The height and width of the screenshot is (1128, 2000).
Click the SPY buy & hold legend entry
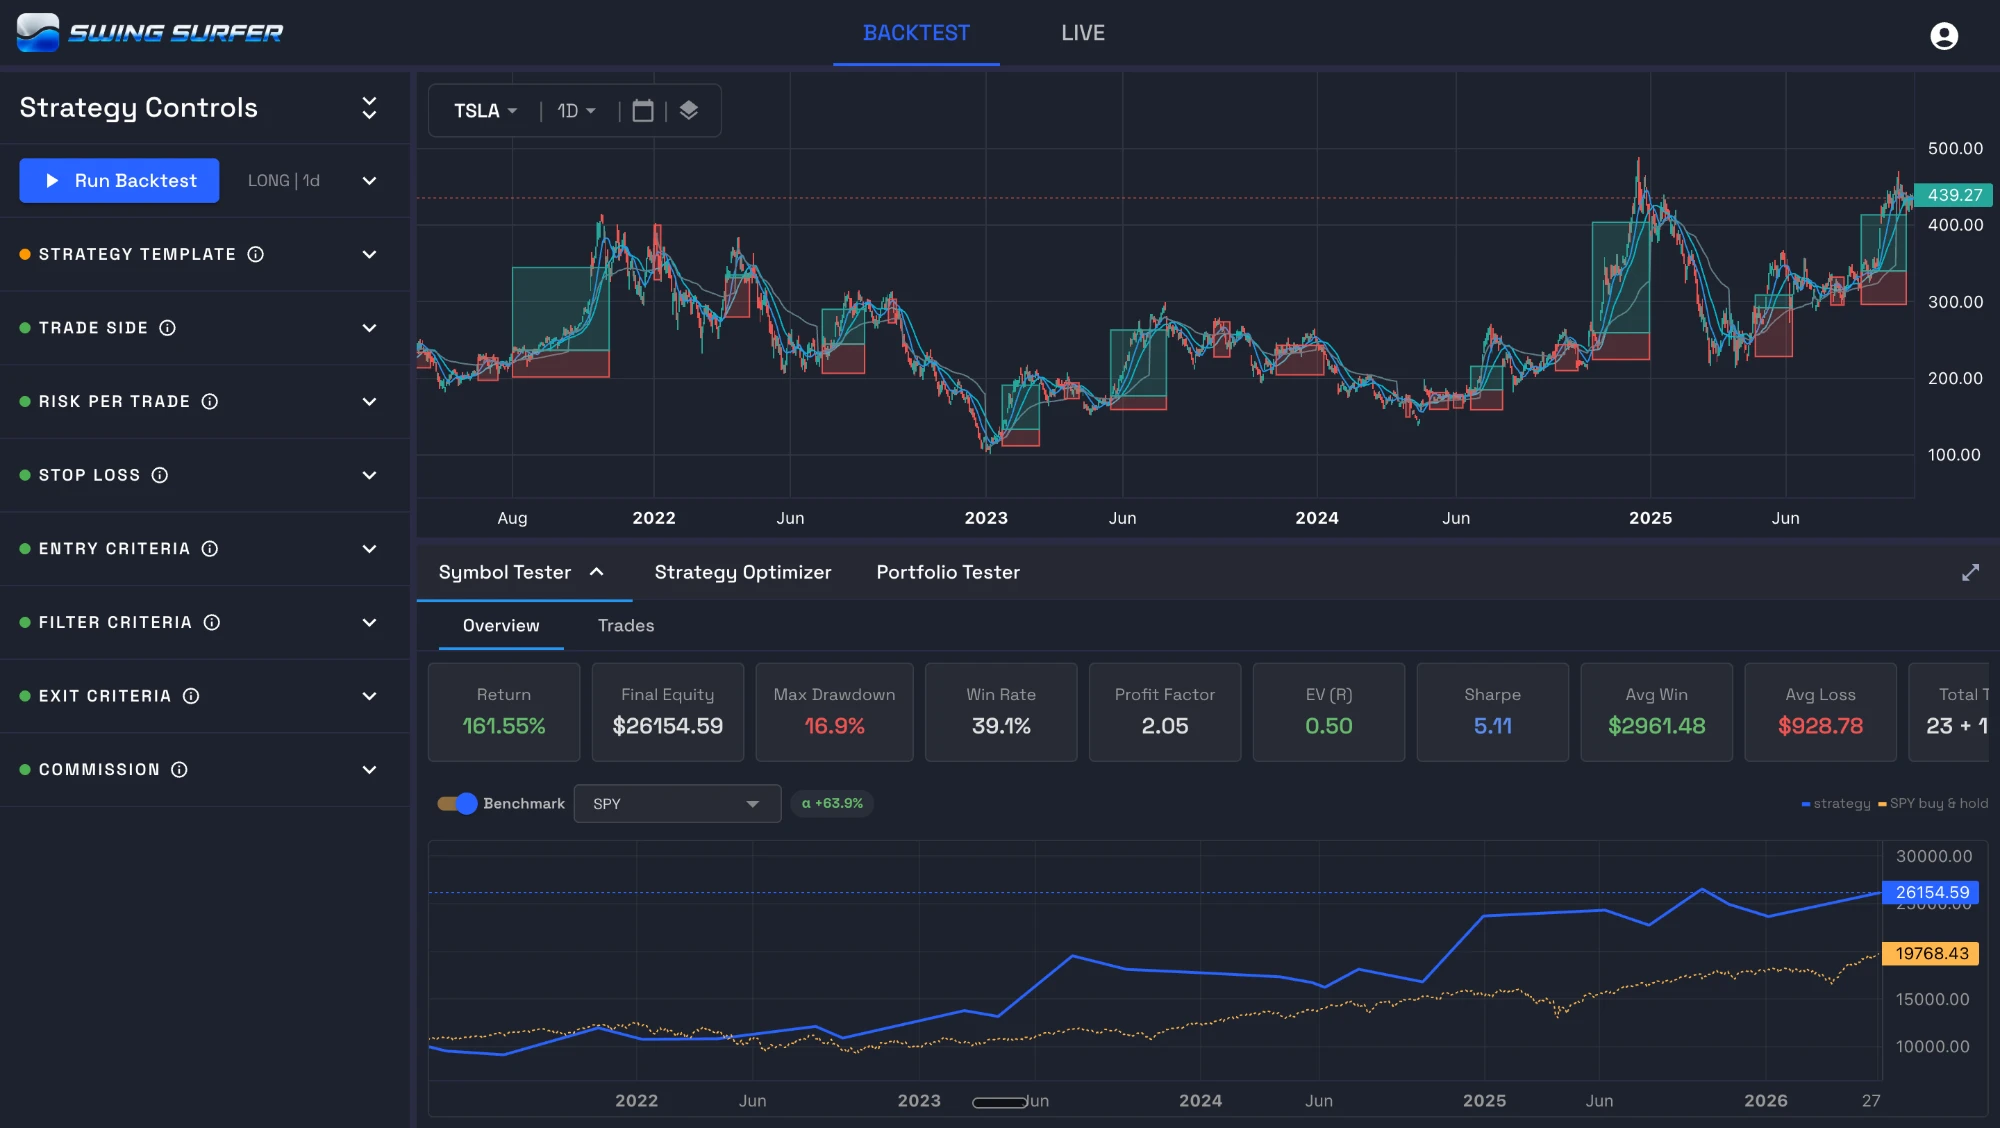click(1933, 803)
